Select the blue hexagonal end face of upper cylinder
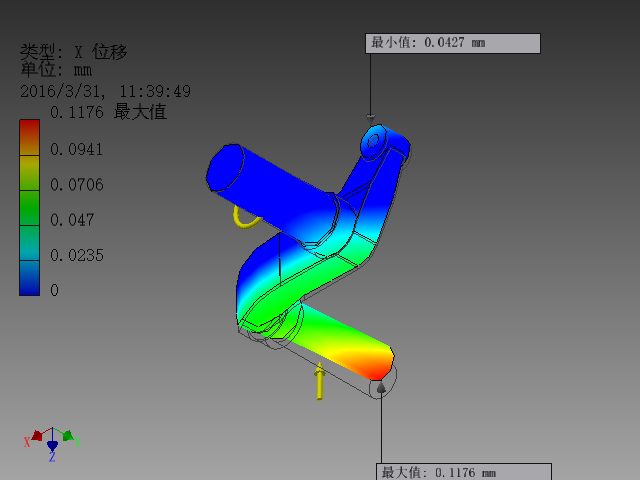The width and height of the screenshot is (640, 480). click(225, 167)
